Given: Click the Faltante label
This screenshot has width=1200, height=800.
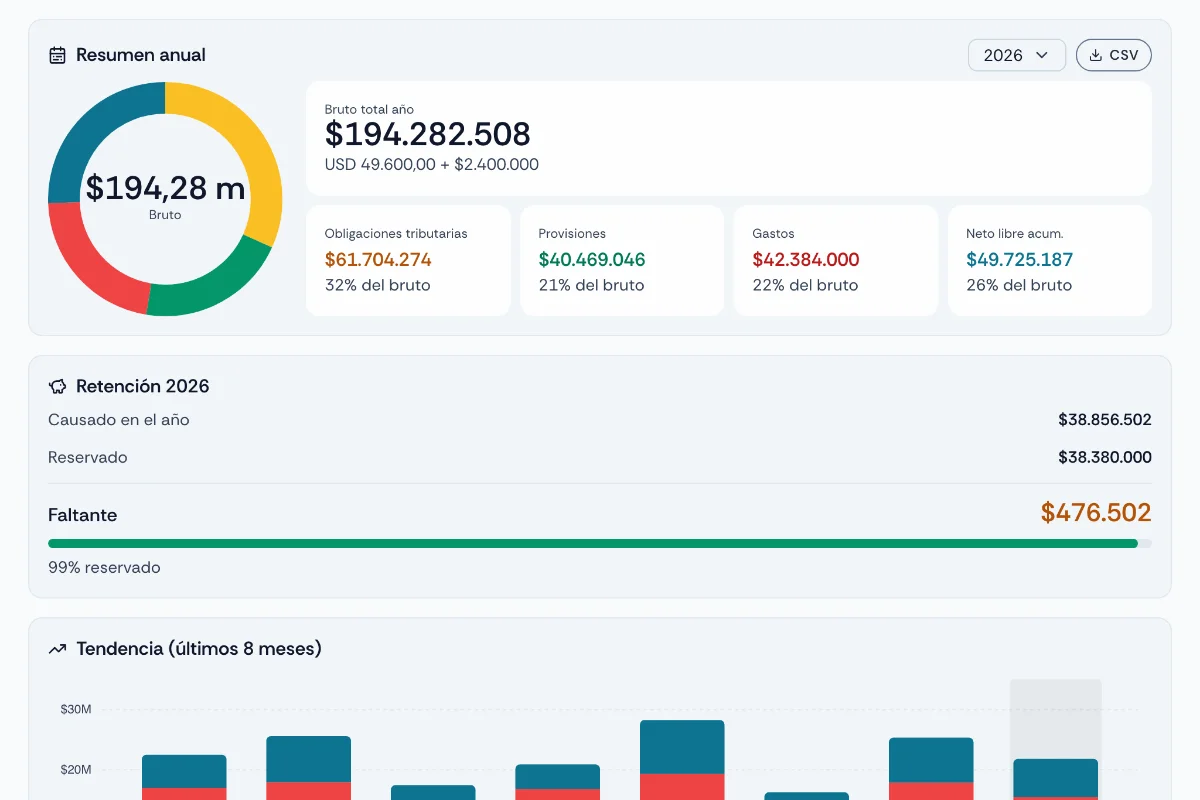Looking at the screenshot, I should (83, 515).
